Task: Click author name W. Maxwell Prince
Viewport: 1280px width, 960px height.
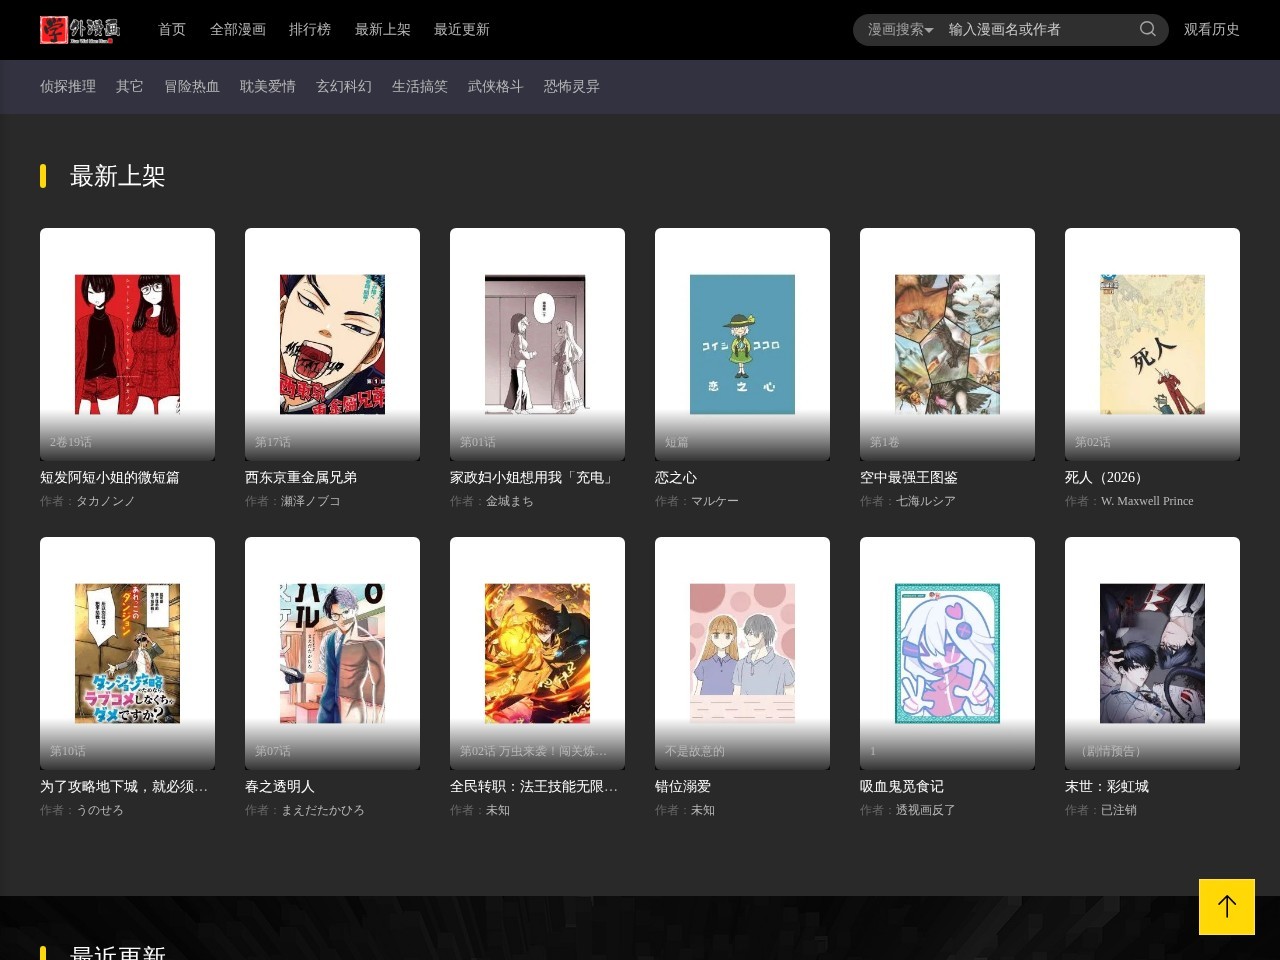Action: [x=1147, y=501]
